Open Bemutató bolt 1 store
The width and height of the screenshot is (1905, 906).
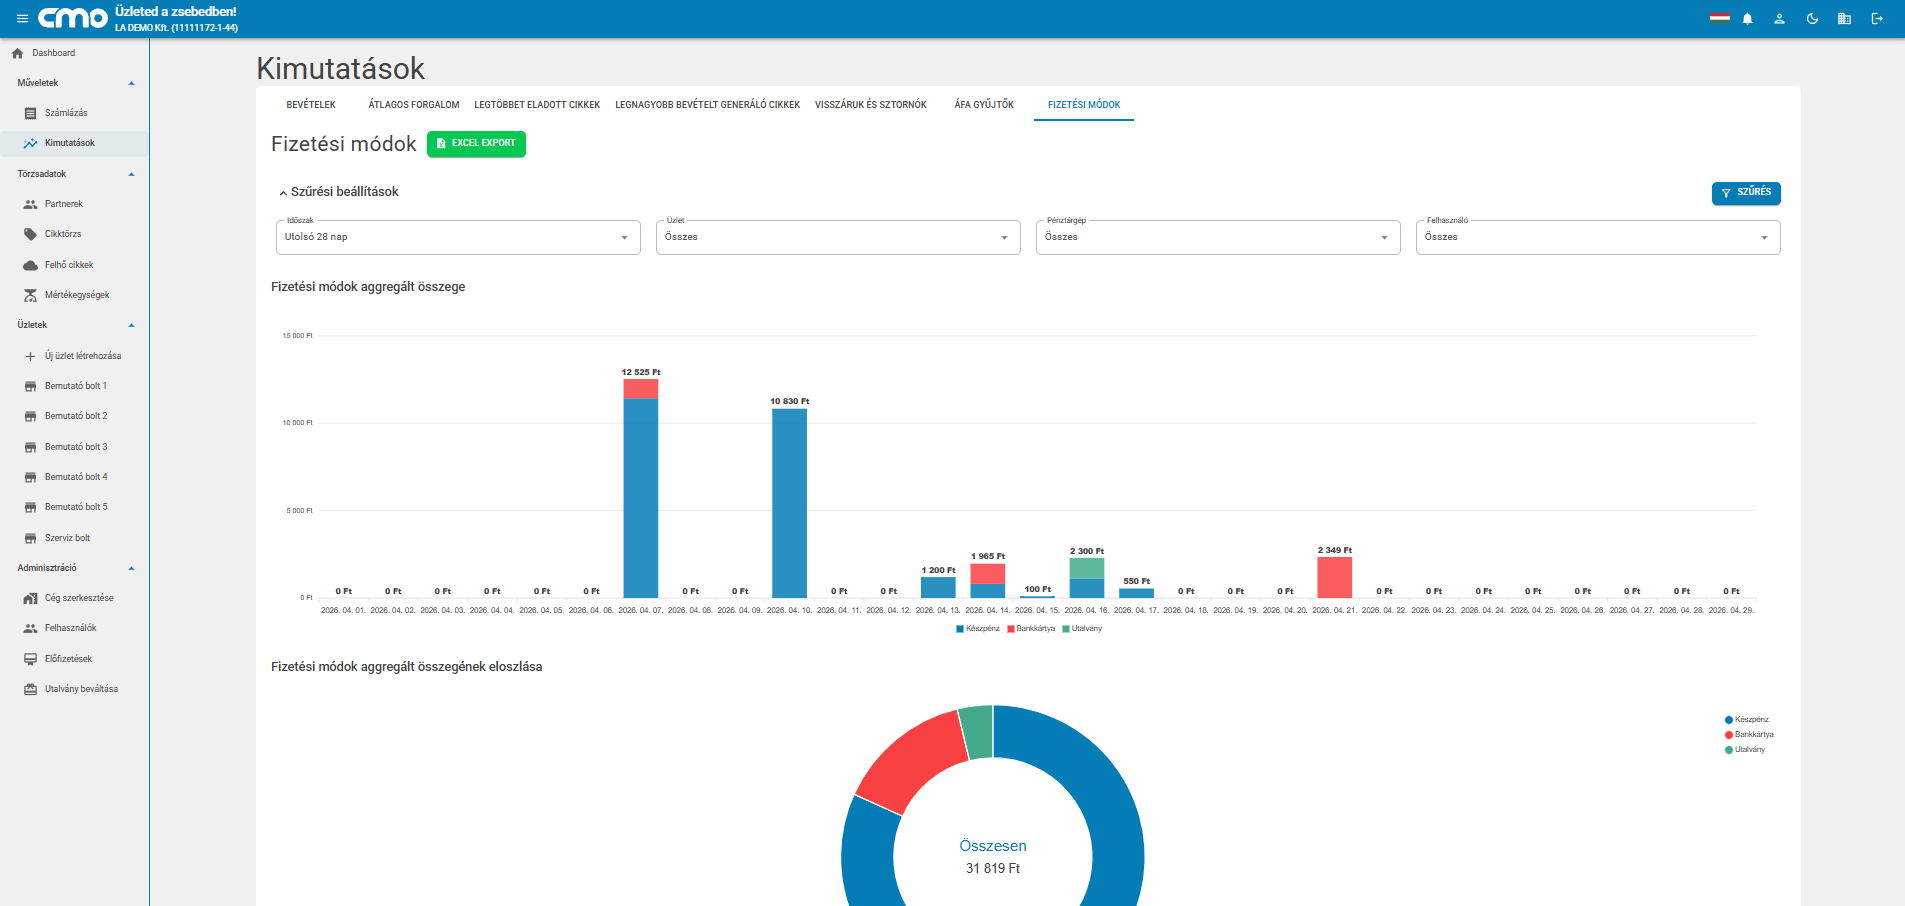74,386
